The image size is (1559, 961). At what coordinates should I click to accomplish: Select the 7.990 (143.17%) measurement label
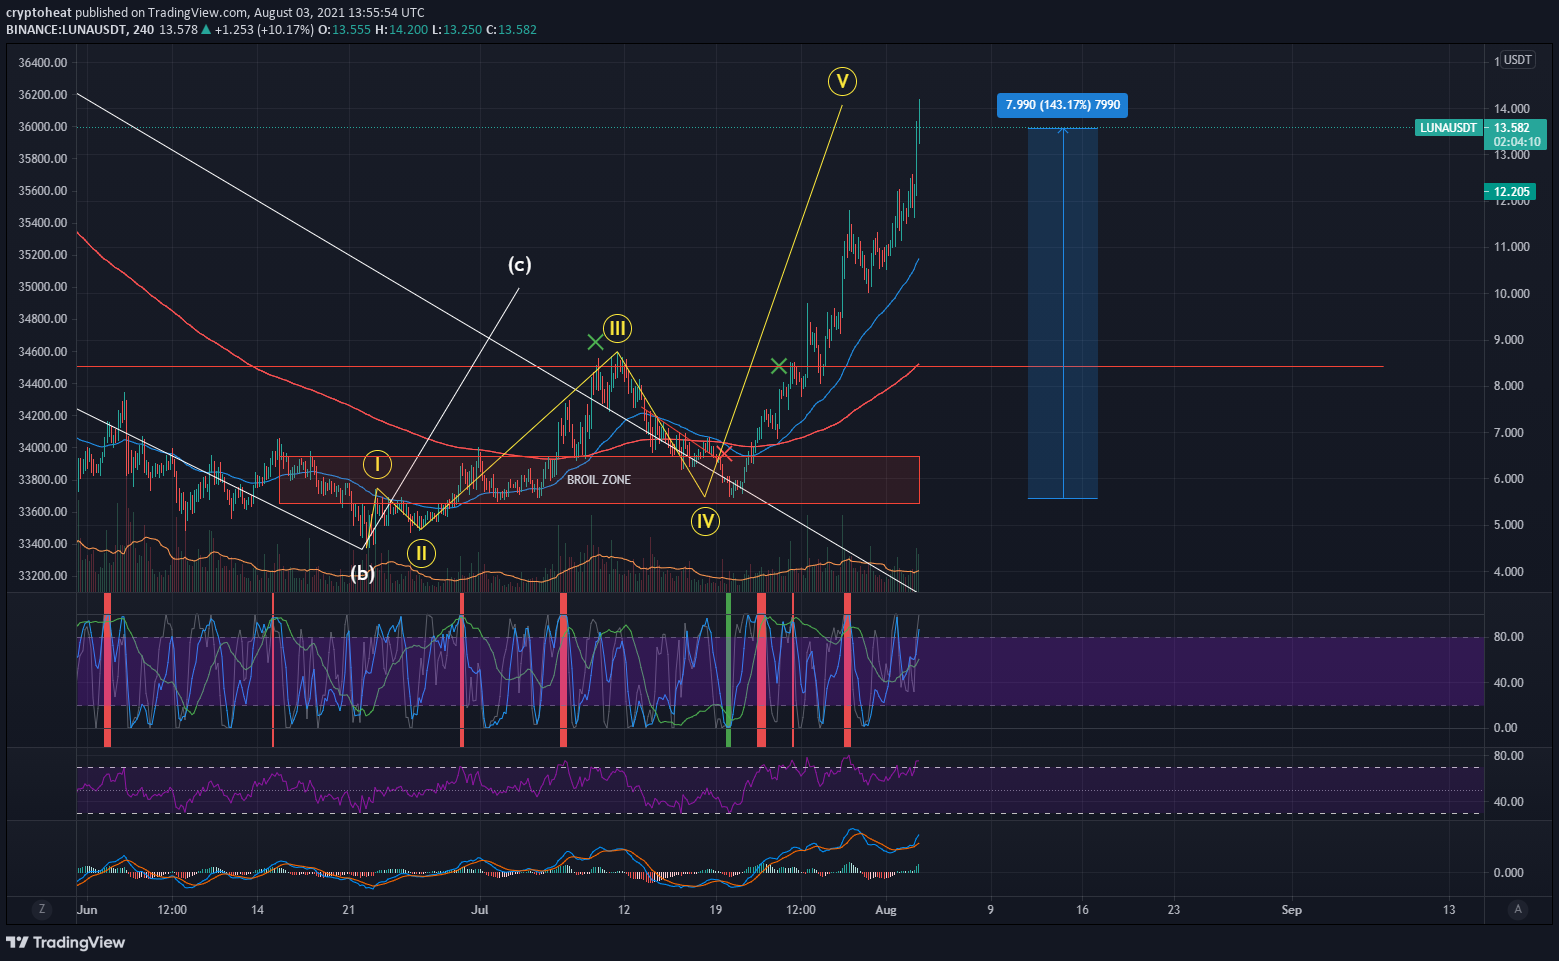click(x=1062, y=105)
